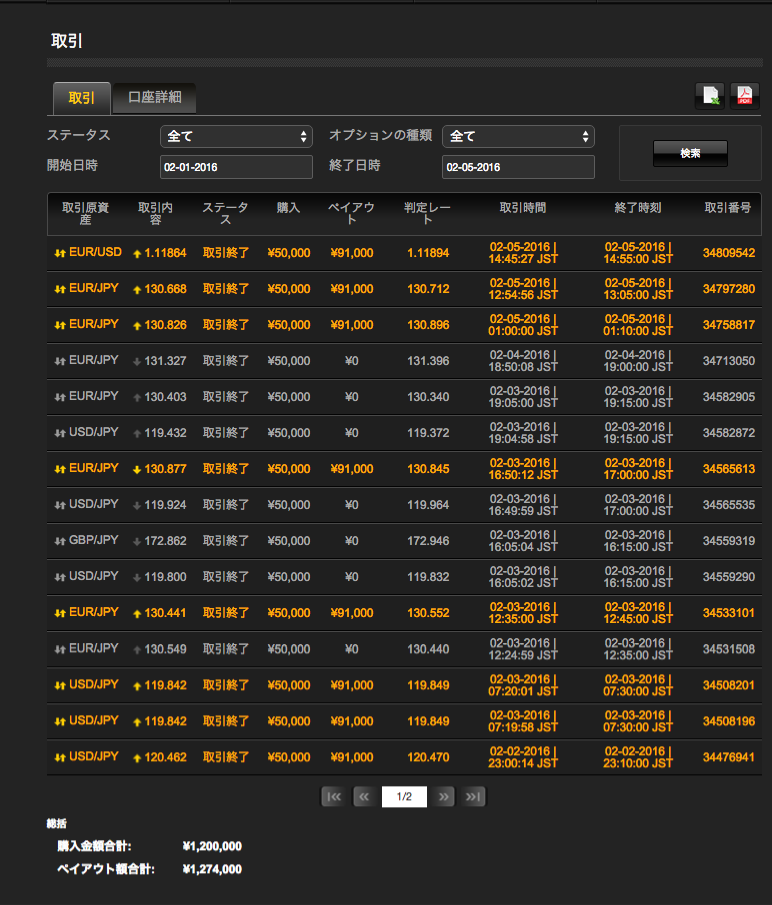The width and height of the screenshot is (772, 905).
Task: Click the purchase total ¥1,200,000
Action: [212, 846]
